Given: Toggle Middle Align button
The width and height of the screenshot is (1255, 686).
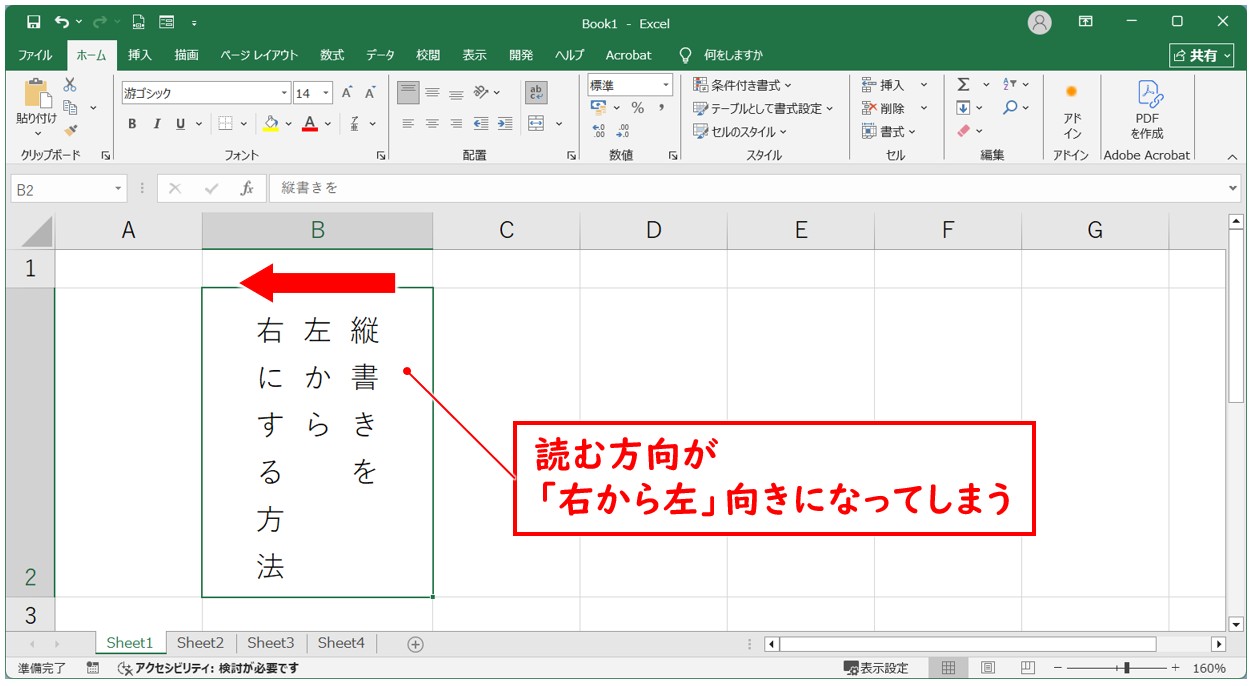Looking at the screenshot, I should 432,93.
